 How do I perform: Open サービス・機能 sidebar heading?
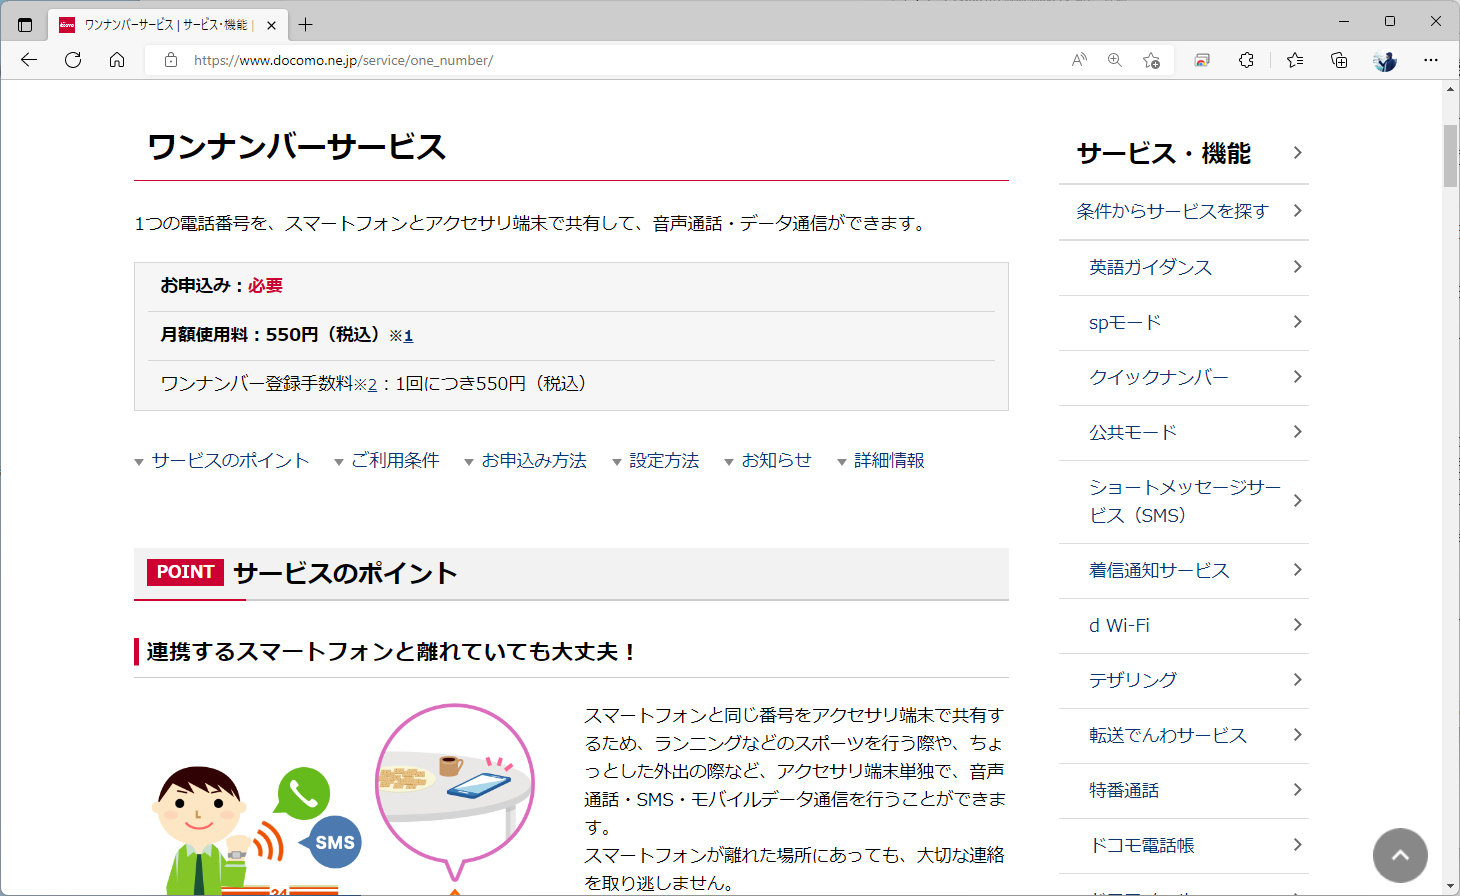[x=1184, y=153]
